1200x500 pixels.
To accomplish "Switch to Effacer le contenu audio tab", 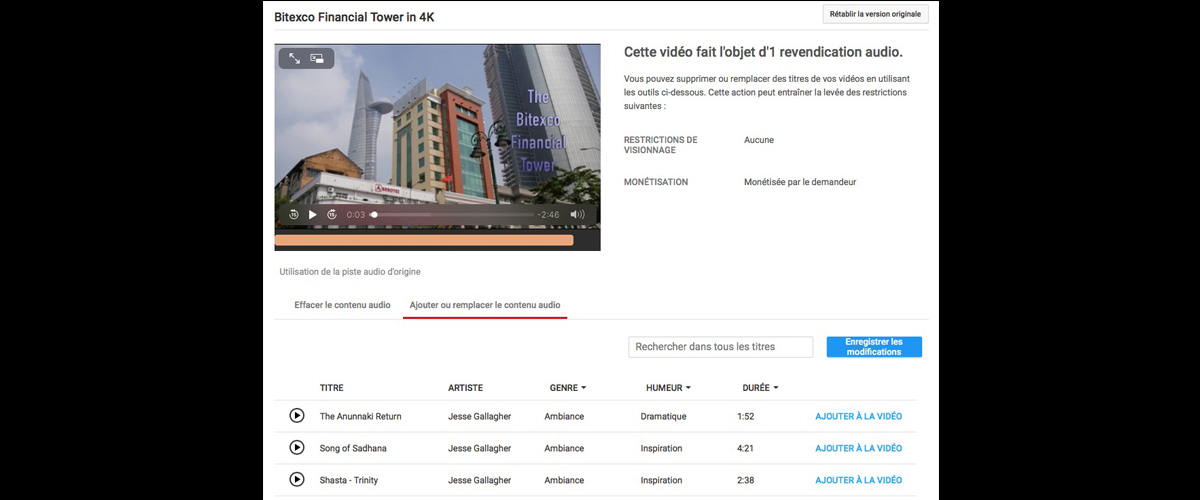I will click(x=342, y=304).
